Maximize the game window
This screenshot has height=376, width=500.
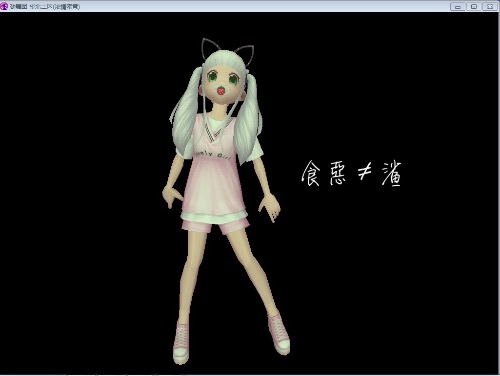(474, 6)
